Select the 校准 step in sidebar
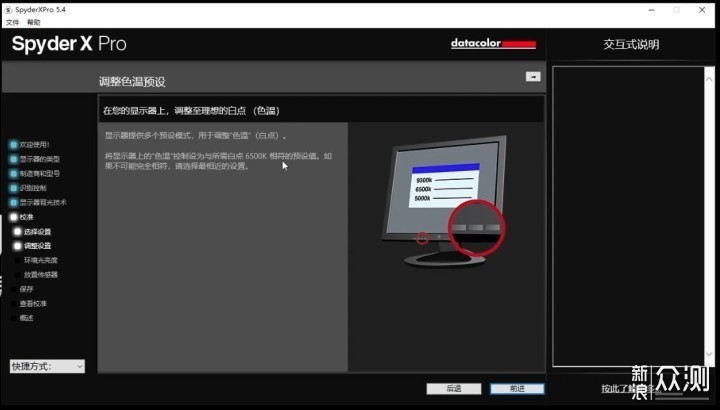Screen dimensions: 720x410 22,217
